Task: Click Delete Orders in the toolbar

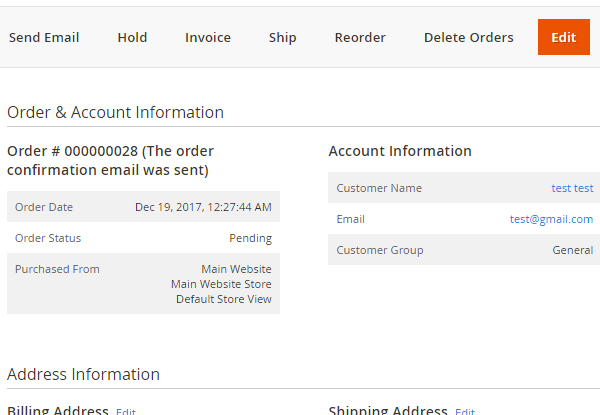Action: click(x=468, y=38)
